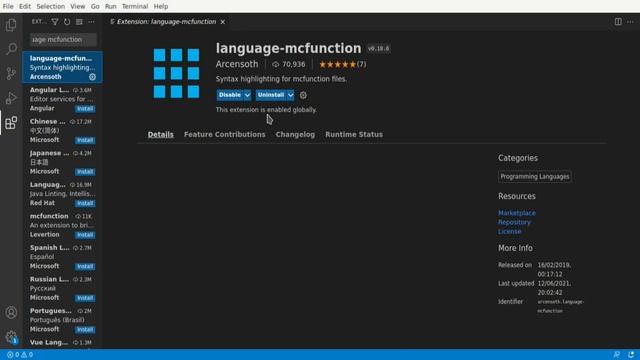This screenshot has height=360, width=640.
Task: Install the Portuguese language pack
Action: pos(85,329)
